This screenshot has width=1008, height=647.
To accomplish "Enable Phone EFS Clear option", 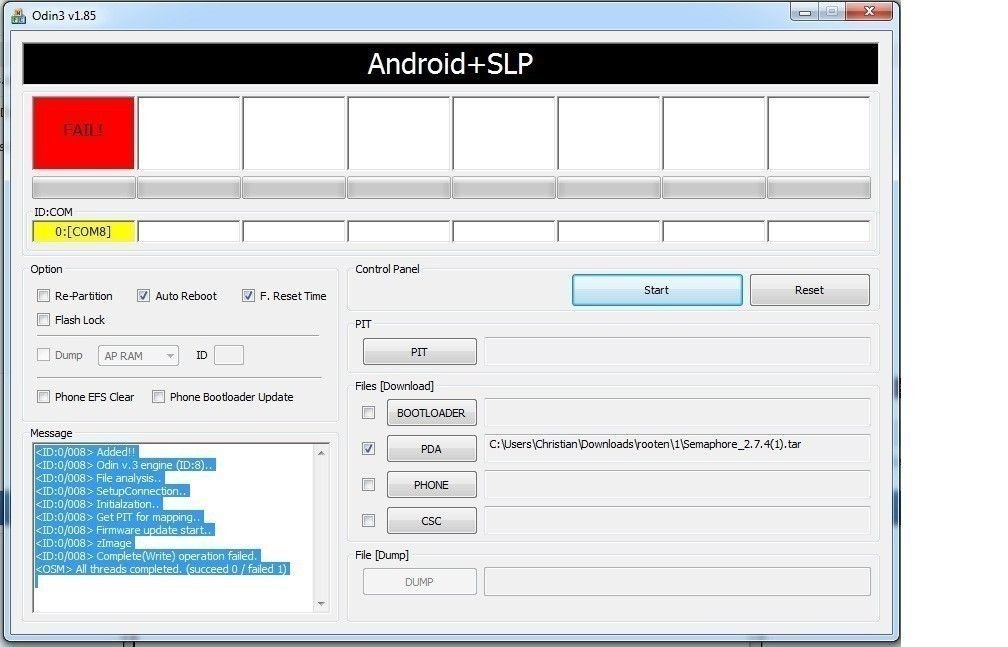I will [44, 397].
